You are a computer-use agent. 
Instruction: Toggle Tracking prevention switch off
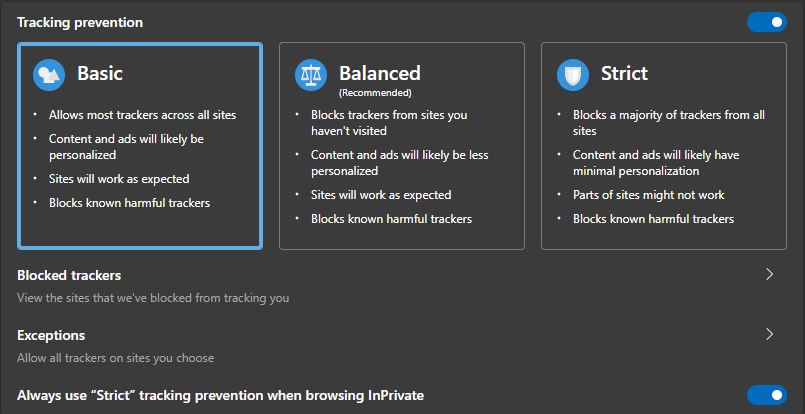click(x=766, y=22)
